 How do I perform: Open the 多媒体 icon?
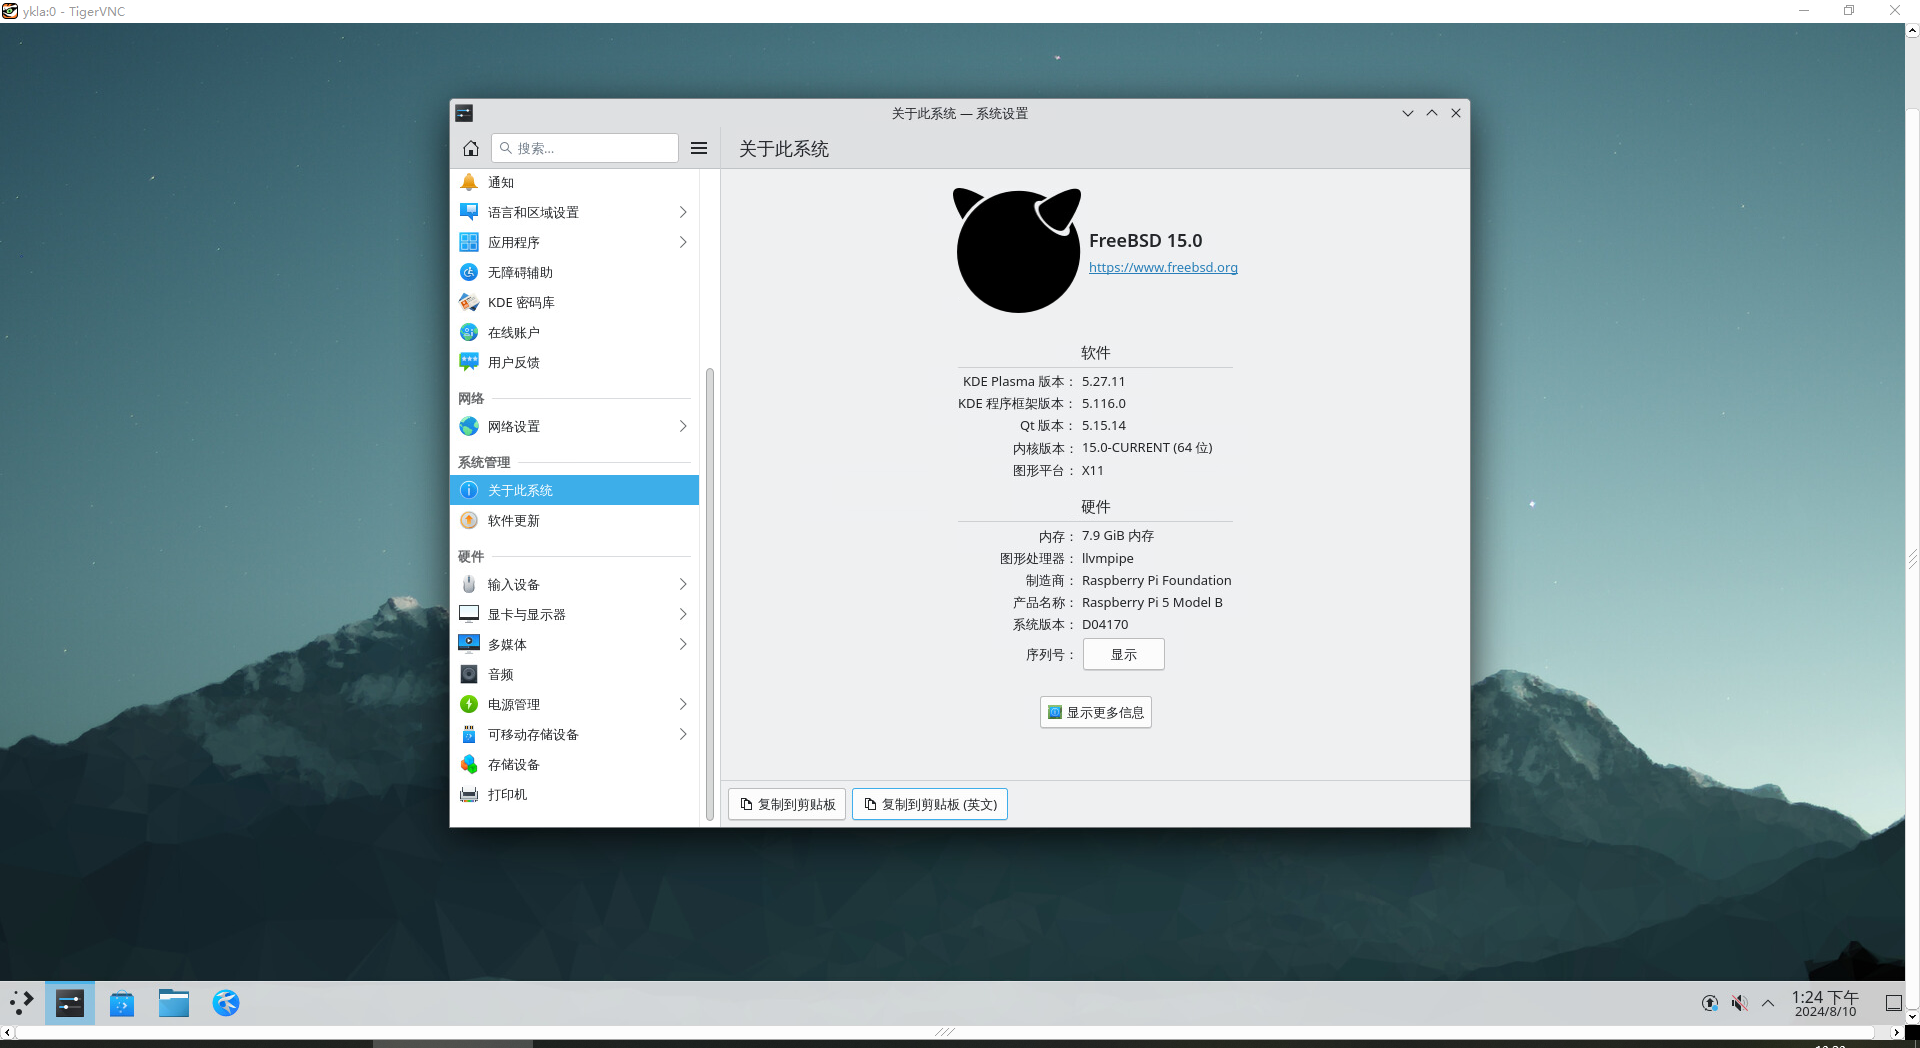(x=469, y=644)
